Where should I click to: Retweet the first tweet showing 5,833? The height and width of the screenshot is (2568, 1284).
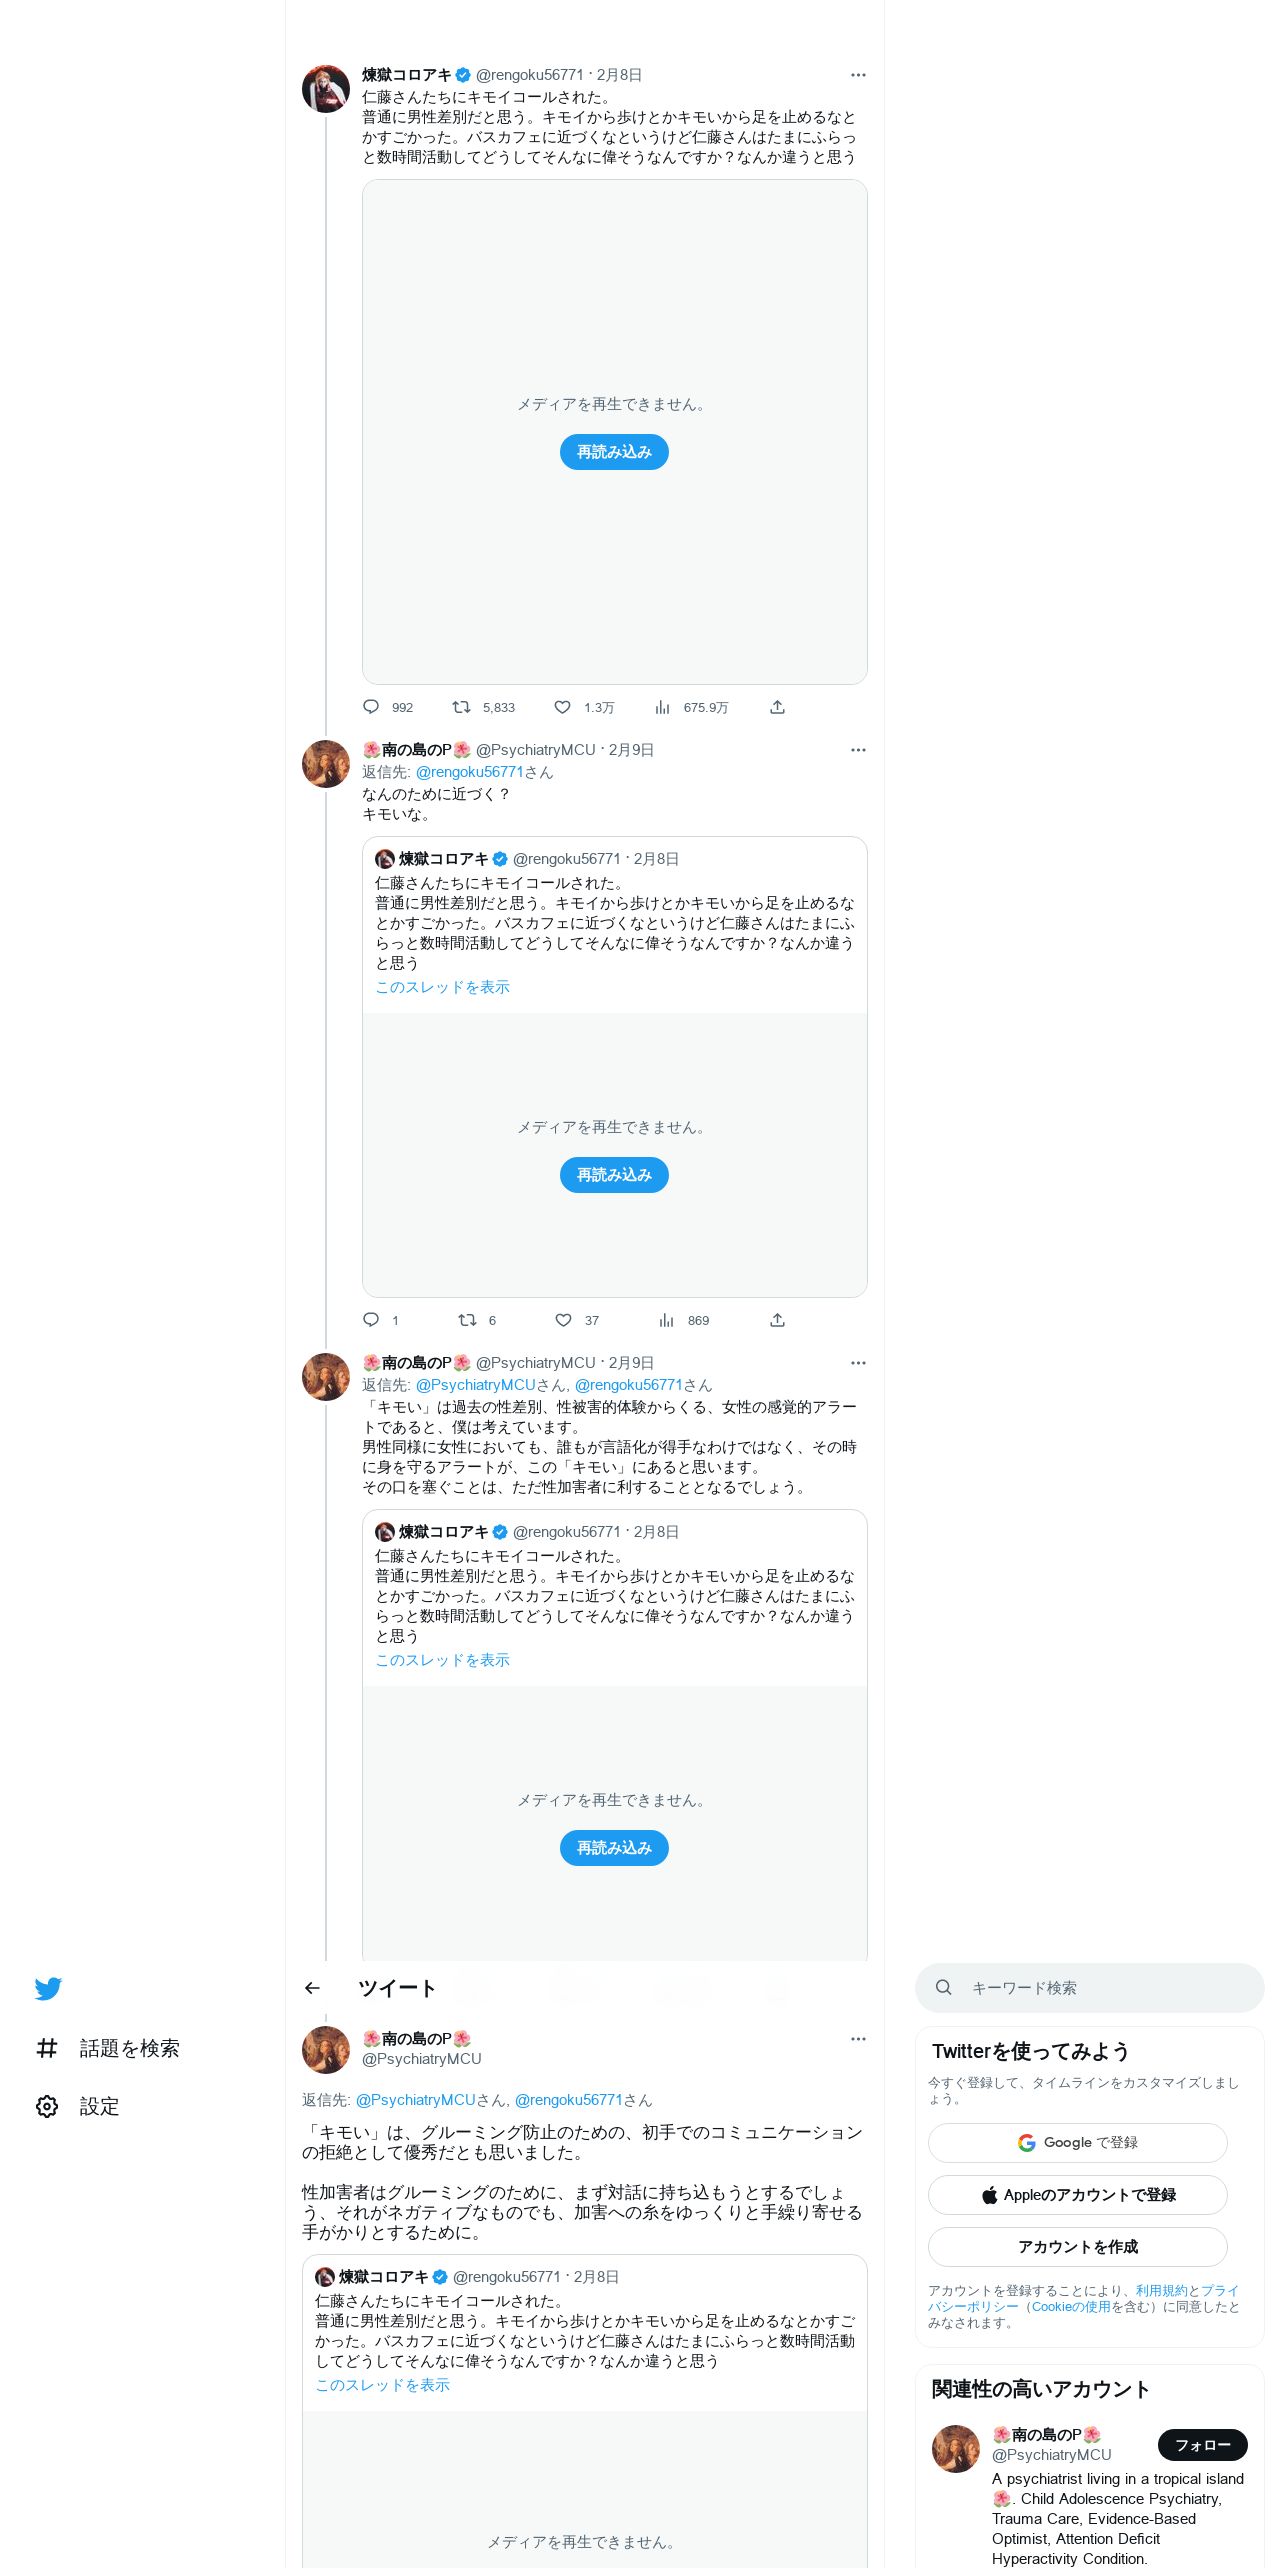point(461,707)
